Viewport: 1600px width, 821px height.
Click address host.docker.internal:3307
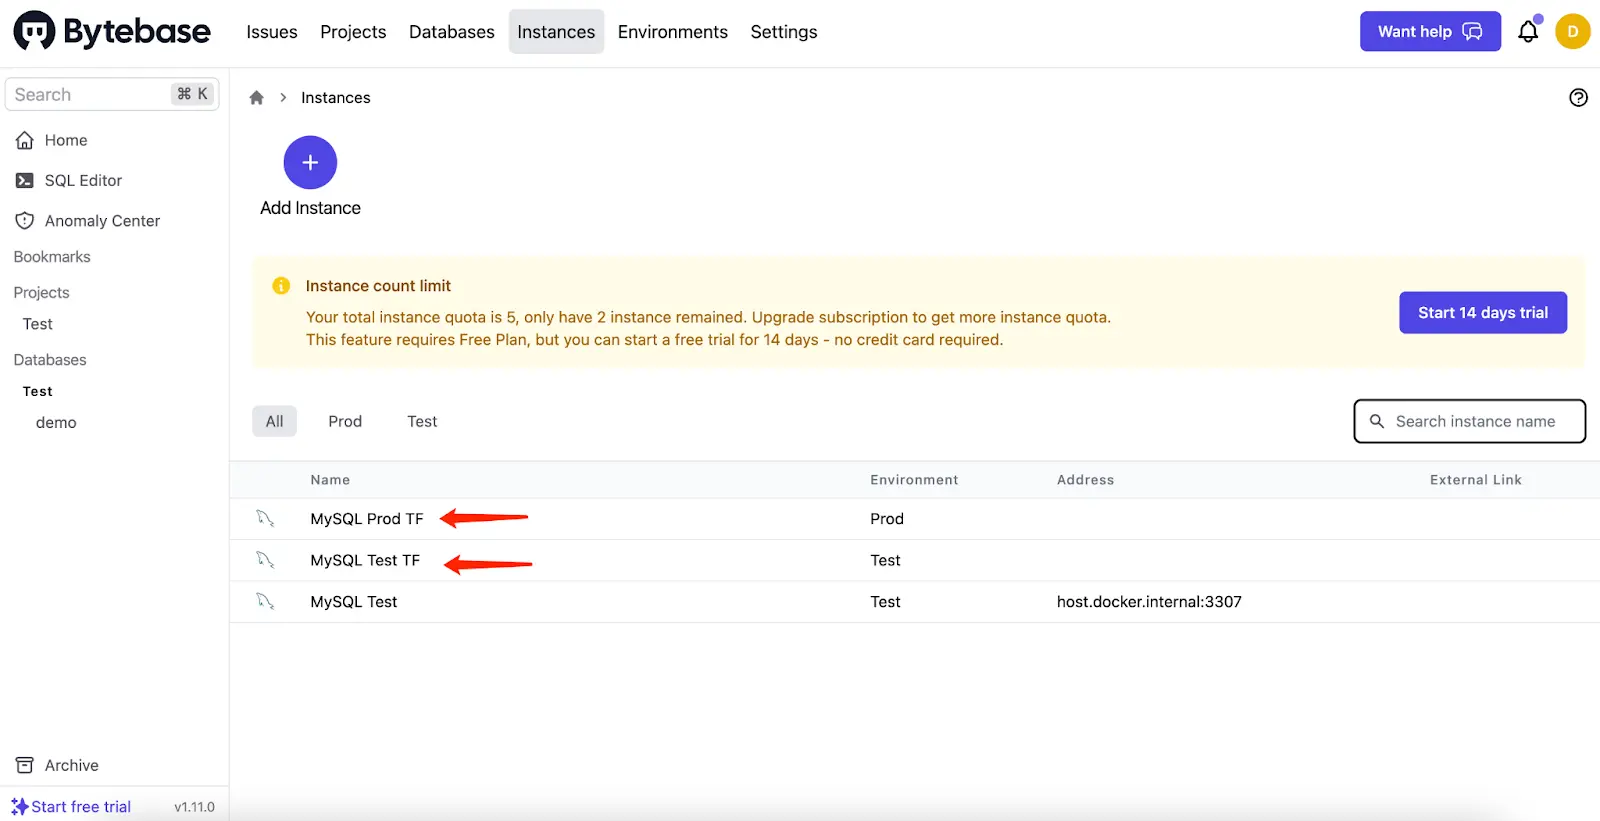coord(1149,601)
